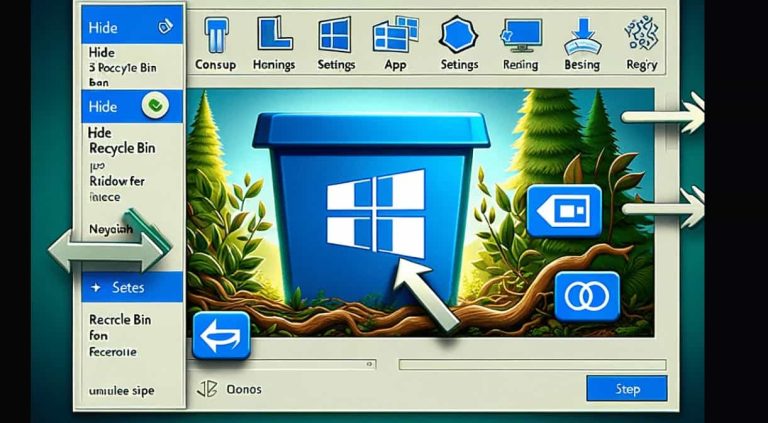Select the top Hide menu entry
Viewport: 768px width, 423px height.
132,26
